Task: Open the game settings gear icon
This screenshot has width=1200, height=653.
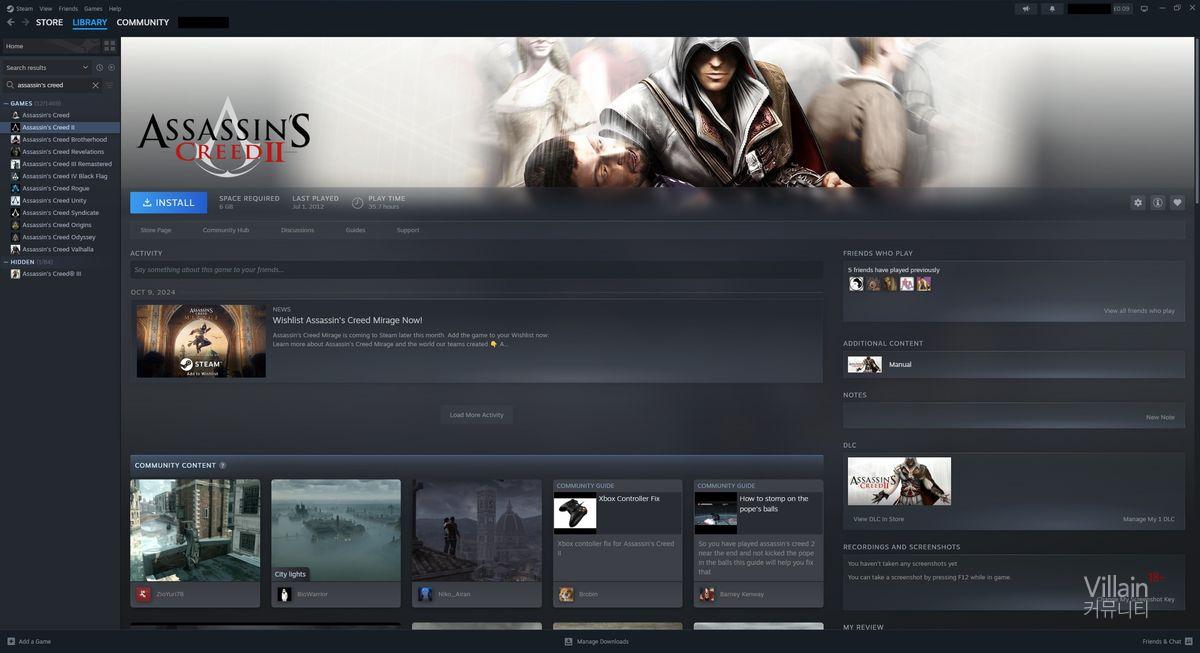Action: (x=1137, y=203)
